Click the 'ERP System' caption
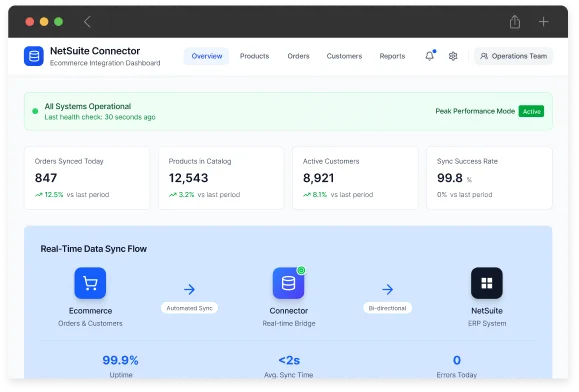Screen dimensions: 579x392 coord(487,323)
